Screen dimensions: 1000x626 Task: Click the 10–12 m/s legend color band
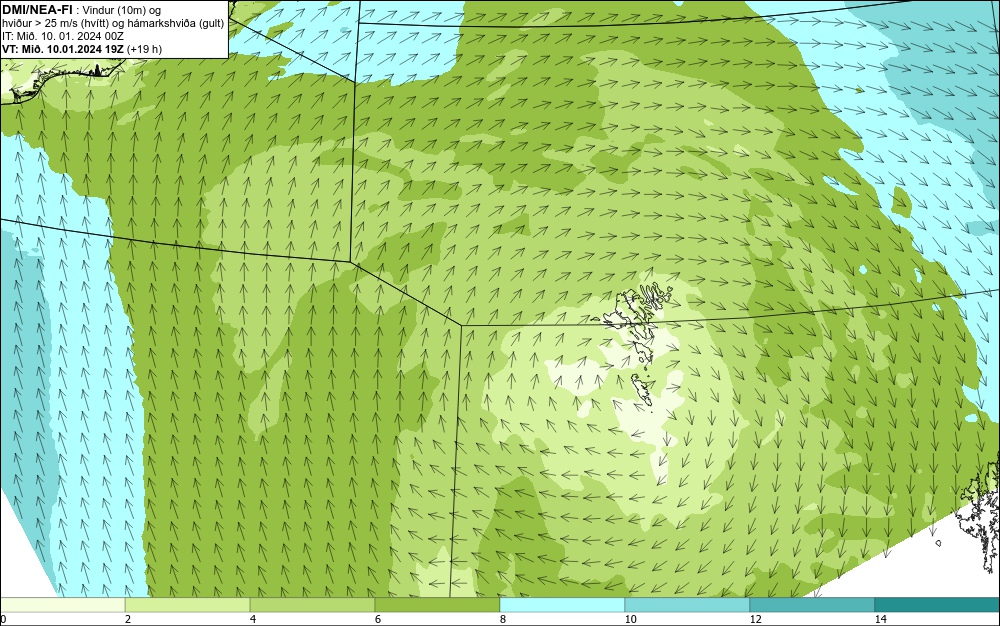pyautogui.click(x=688, y=605)
